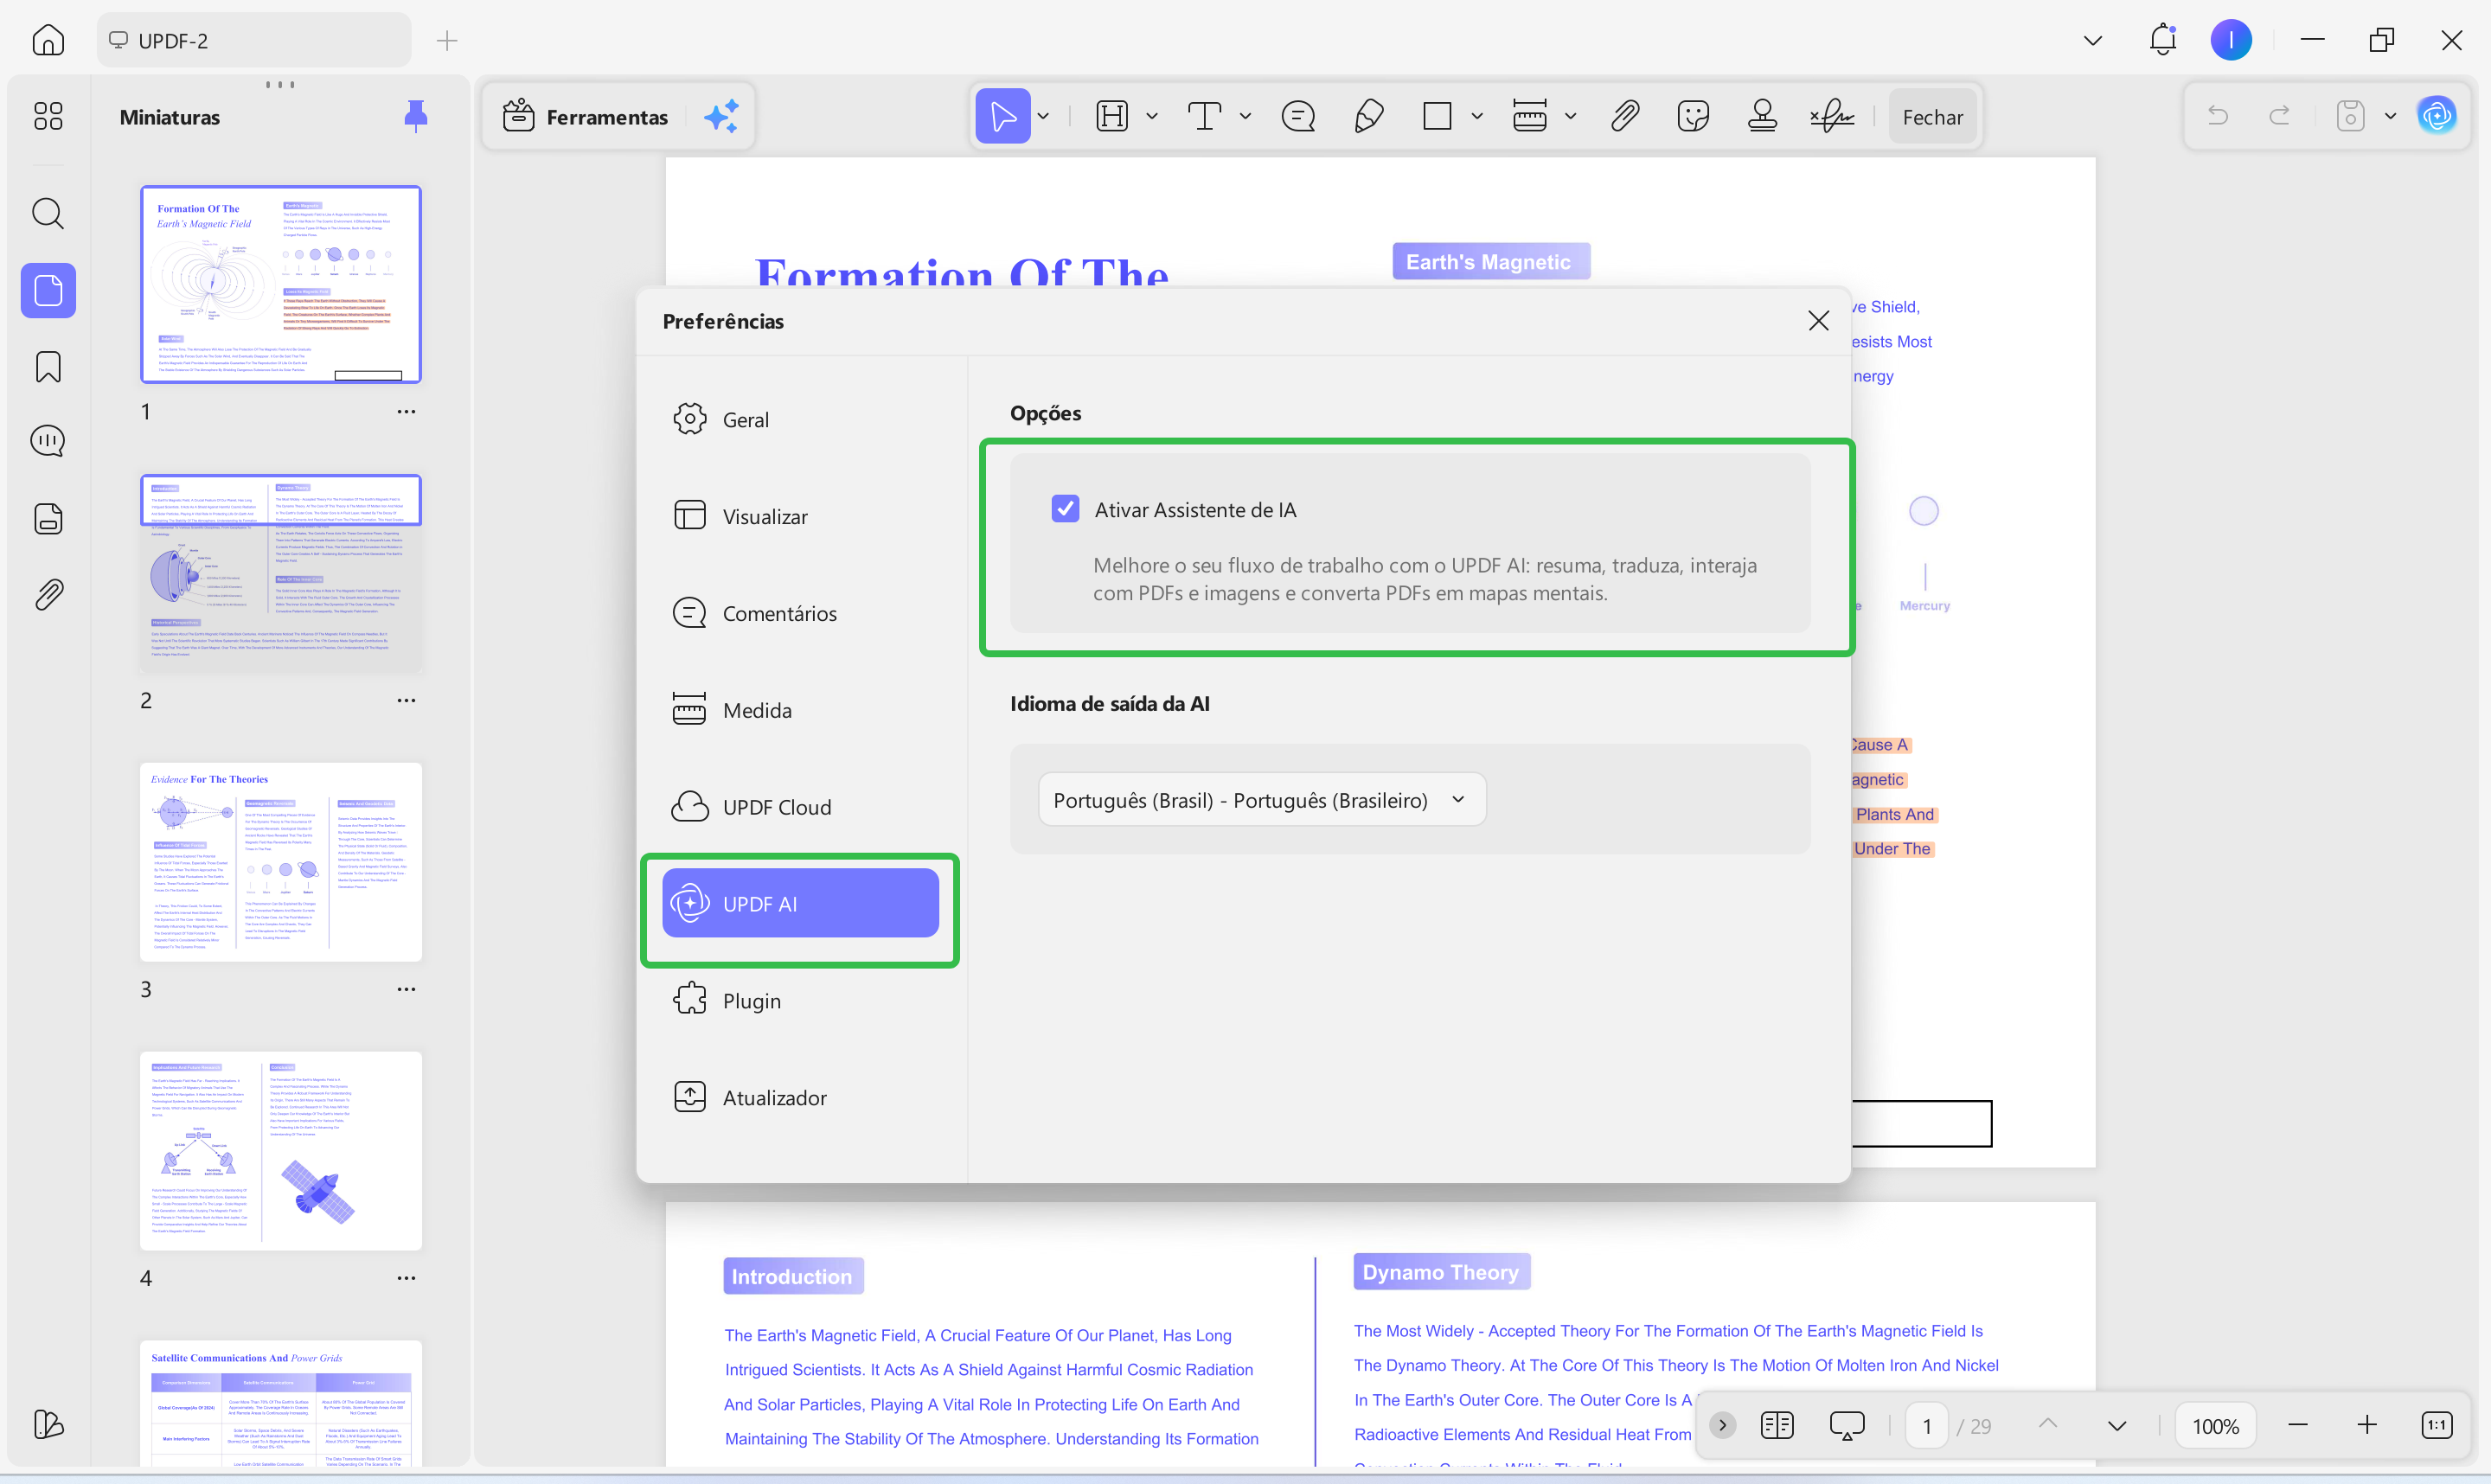Switch to the UPDF-2 tab
2491x1484 pixels.
coord(254,40)
